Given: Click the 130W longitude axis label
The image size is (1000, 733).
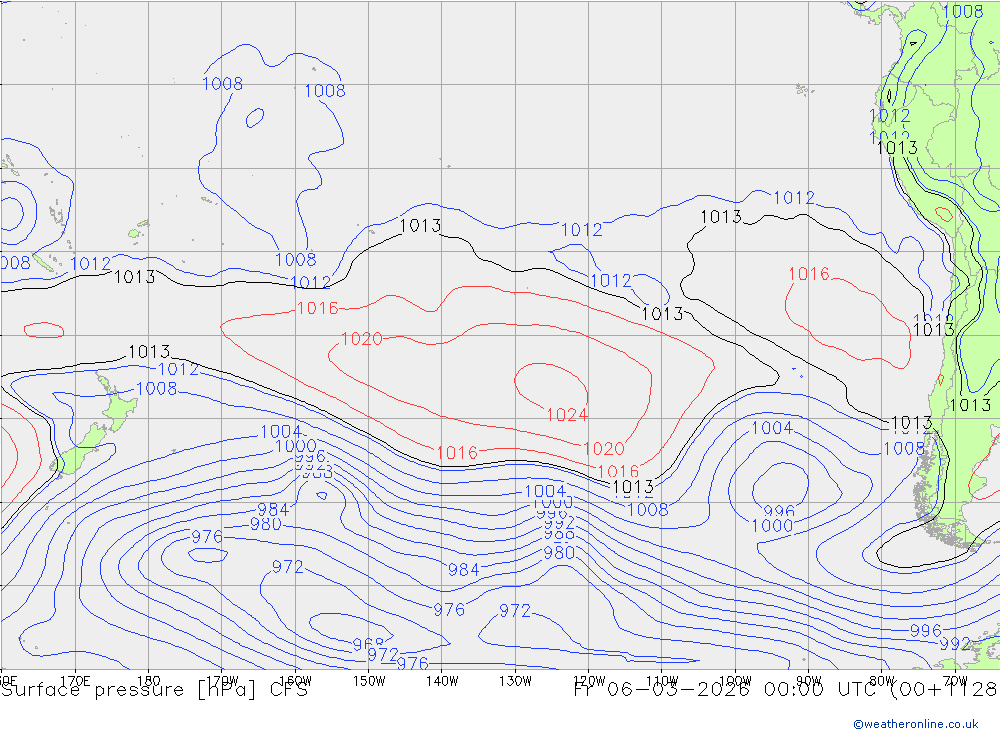Looking at the screenshot, I should point(515,681).
